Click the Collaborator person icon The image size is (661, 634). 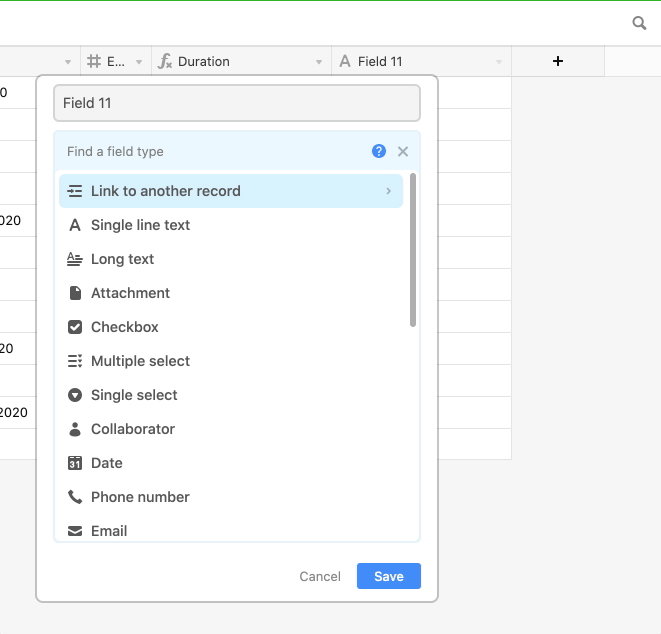(x=75, y=429)
